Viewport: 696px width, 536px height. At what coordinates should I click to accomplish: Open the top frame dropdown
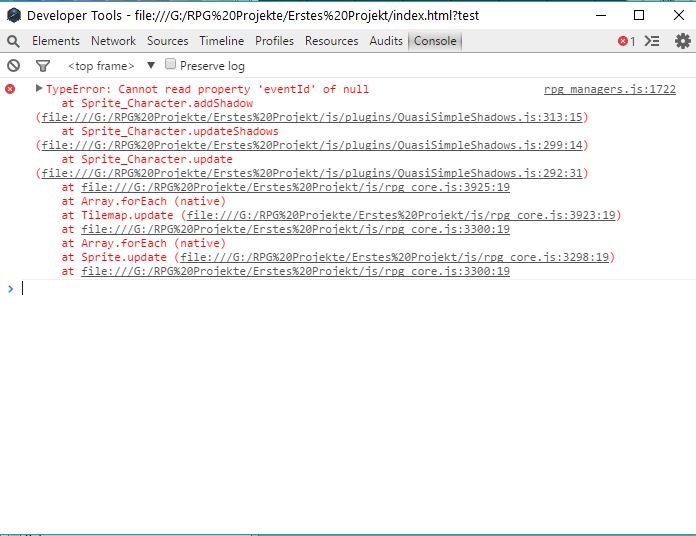[111, 66]
